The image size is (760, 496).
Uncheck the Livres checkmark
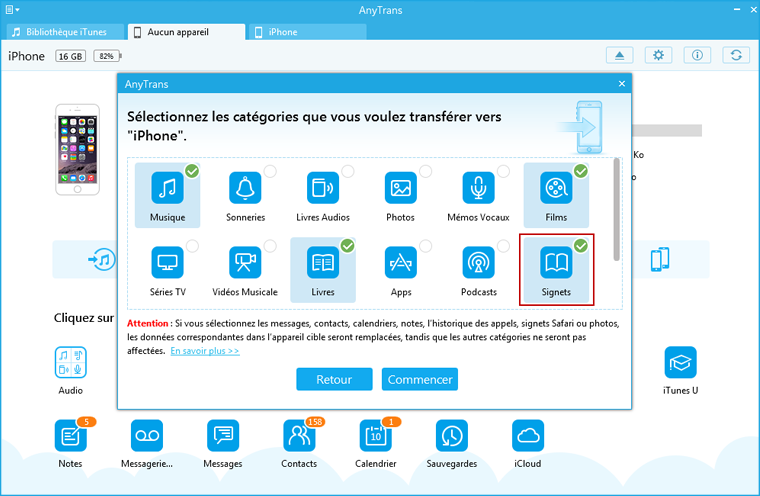(x=348, y=246)
